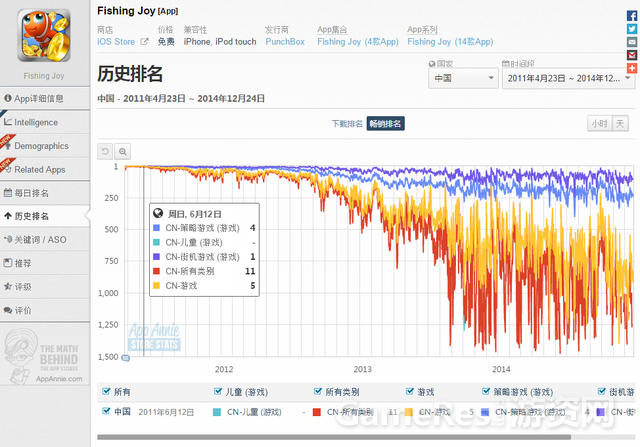Click the 2011年6月12日 date in legend row

pyautogui.click(x=166, y=412)
